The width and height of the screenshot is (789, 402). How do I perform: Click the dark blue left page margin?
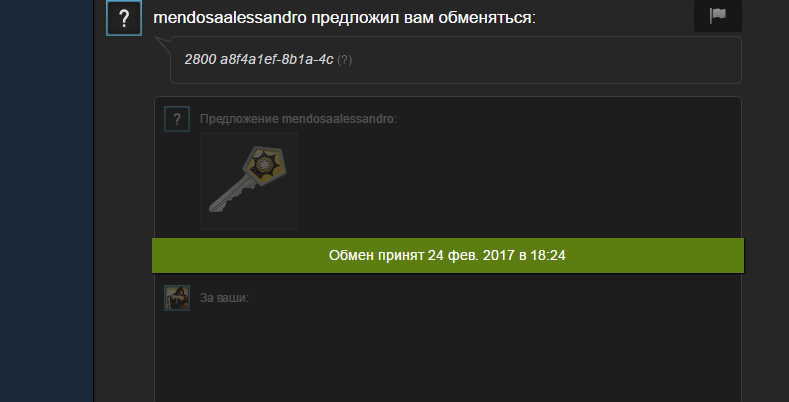(46, 201)
